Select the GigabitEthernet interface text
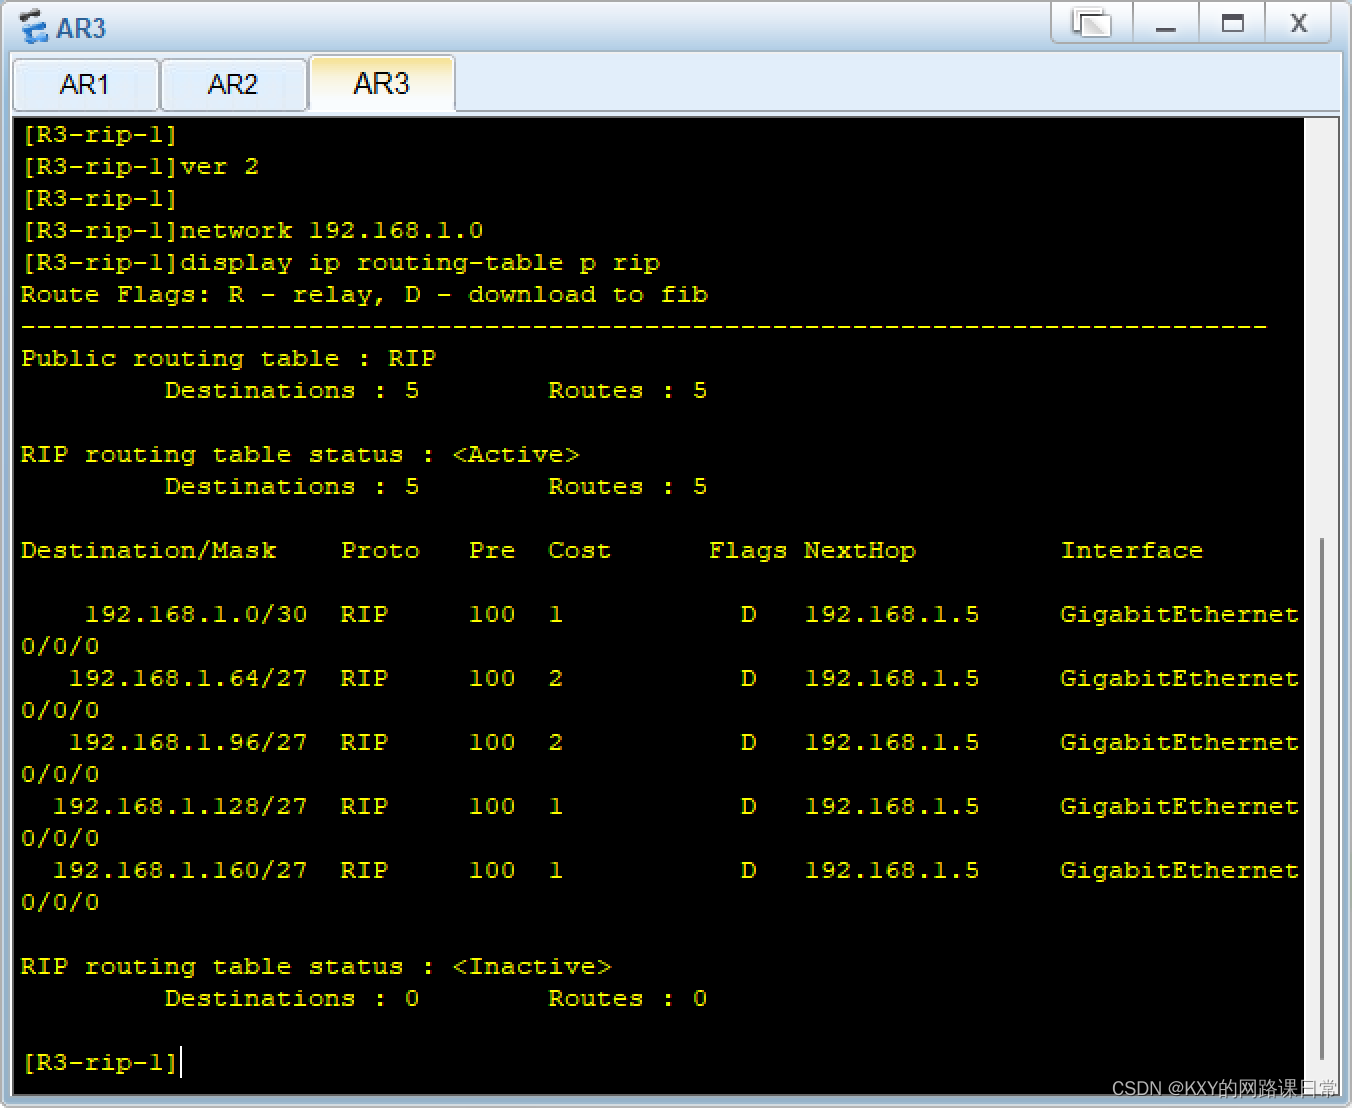This screenshot has width=1352, height=1108. pos(1178,614)
